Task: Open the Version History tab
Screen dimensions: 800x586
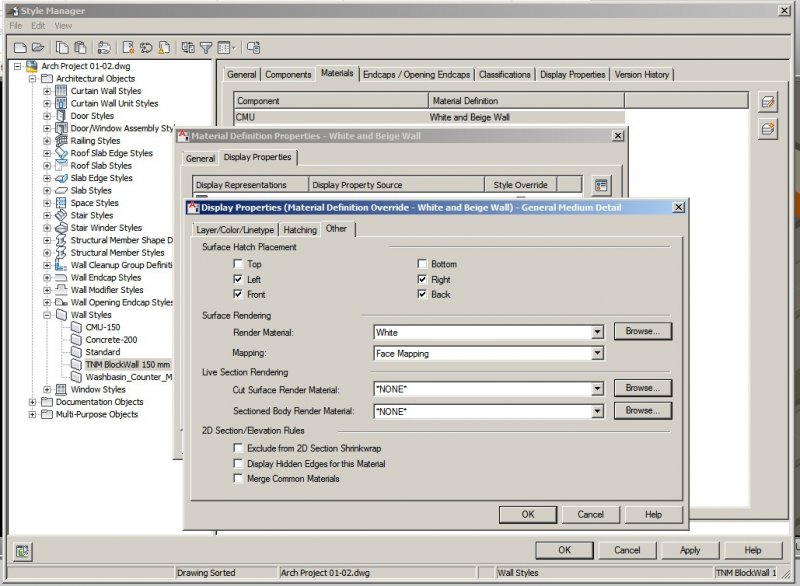Action: click(642, 74)
